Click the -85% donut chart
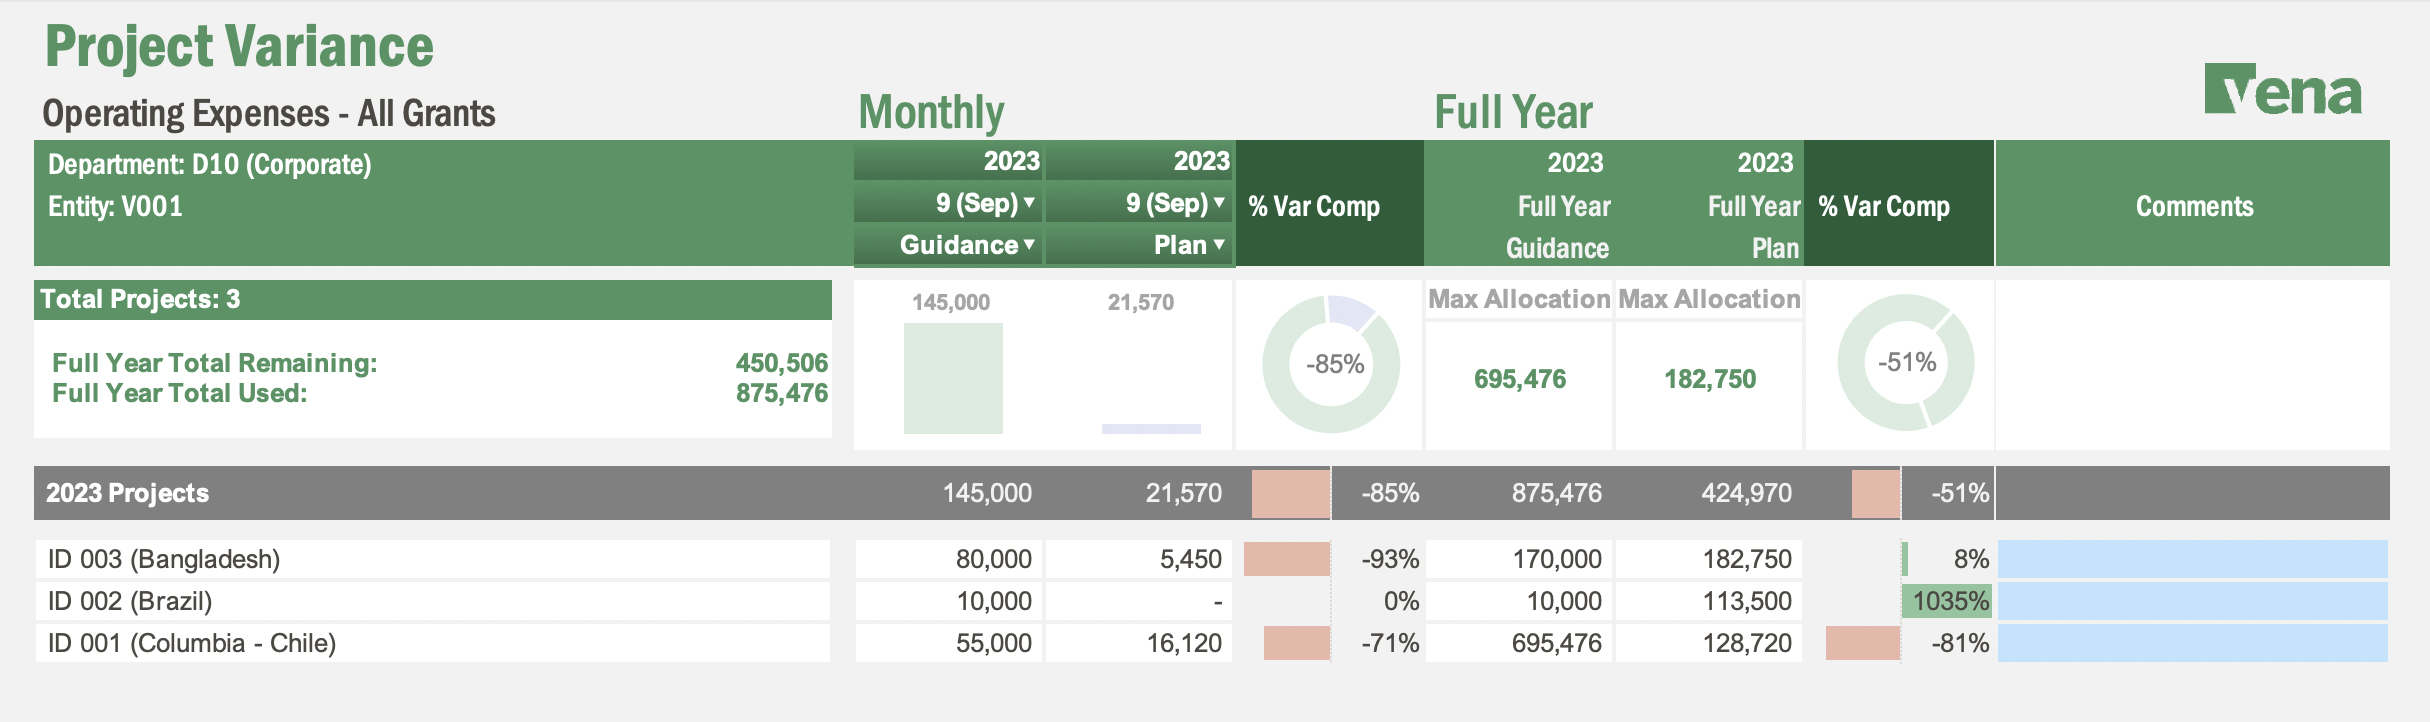The width and height of the screenshot is (2430, 722). tap(1330, 364)
